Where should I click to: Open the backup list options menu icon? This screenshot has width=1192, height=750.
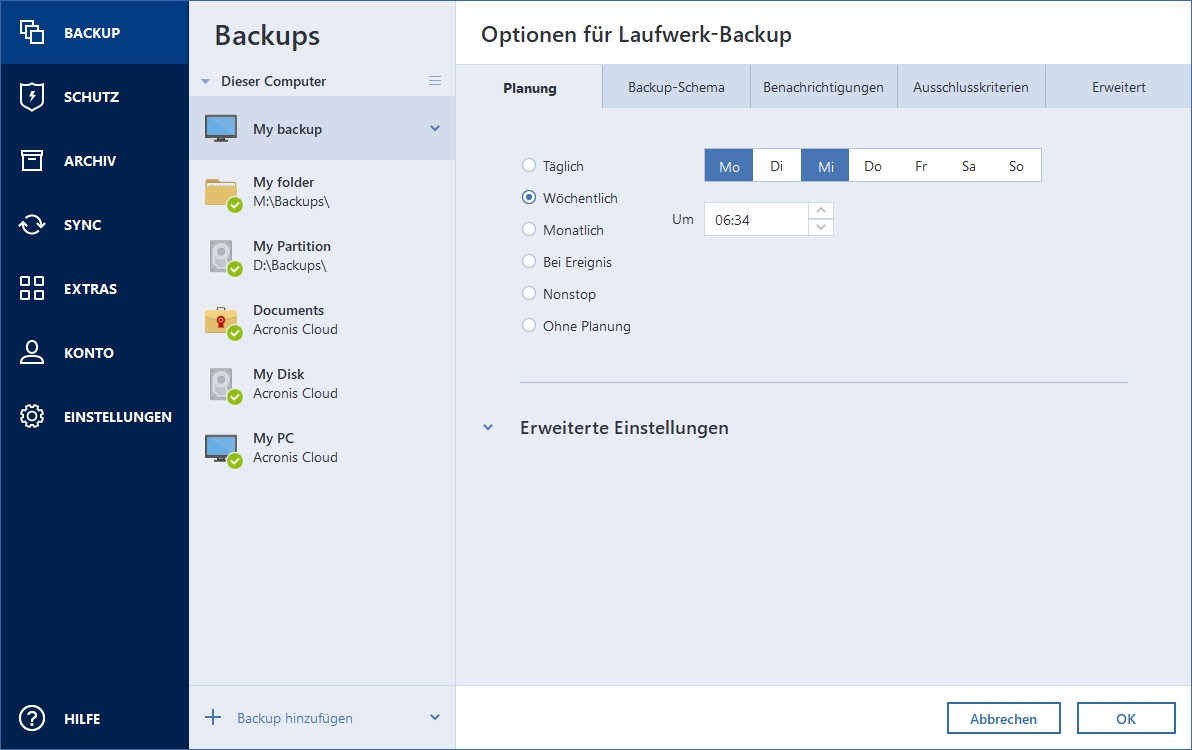coord(435,81)
